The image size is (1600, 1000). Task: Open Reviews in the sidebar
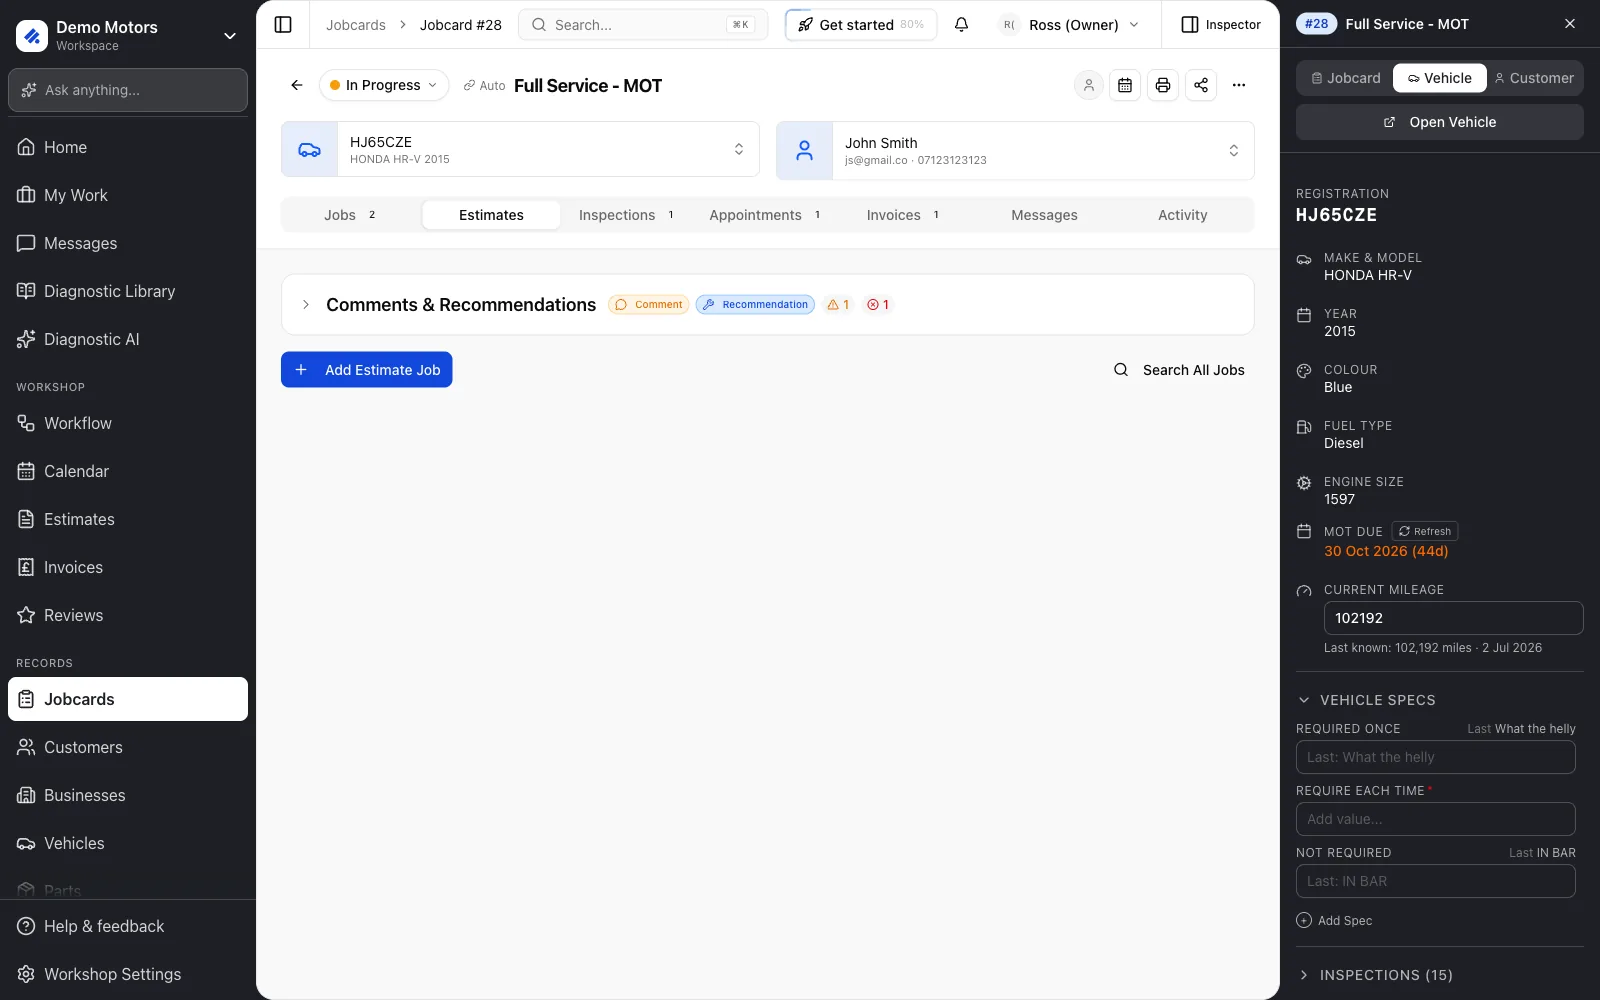128,615
